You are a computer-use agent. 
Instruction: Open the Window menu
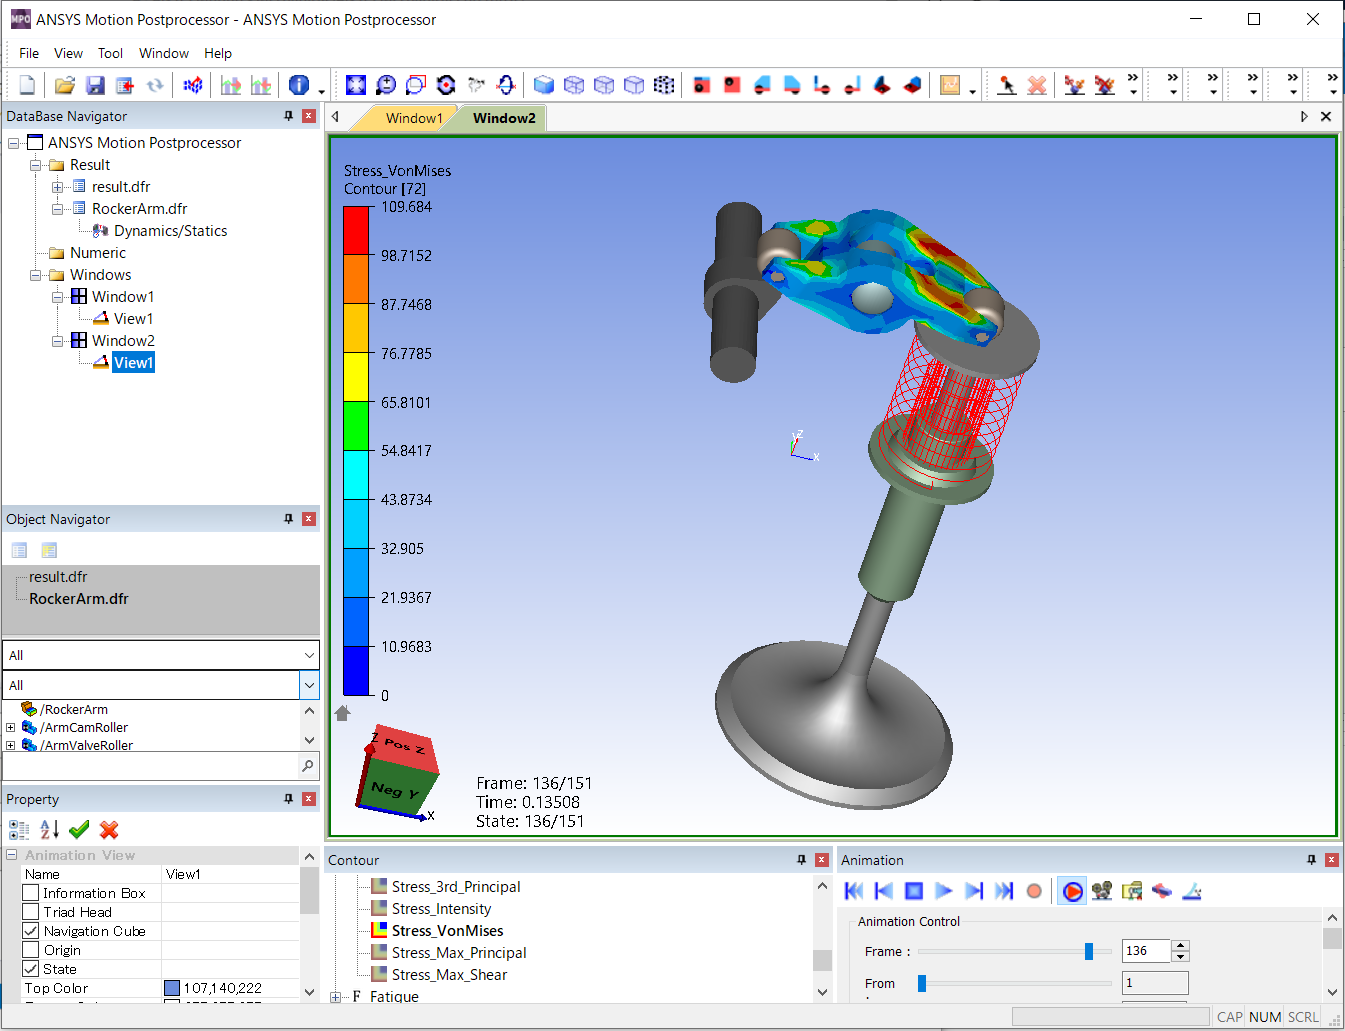[x=164, y=53]
